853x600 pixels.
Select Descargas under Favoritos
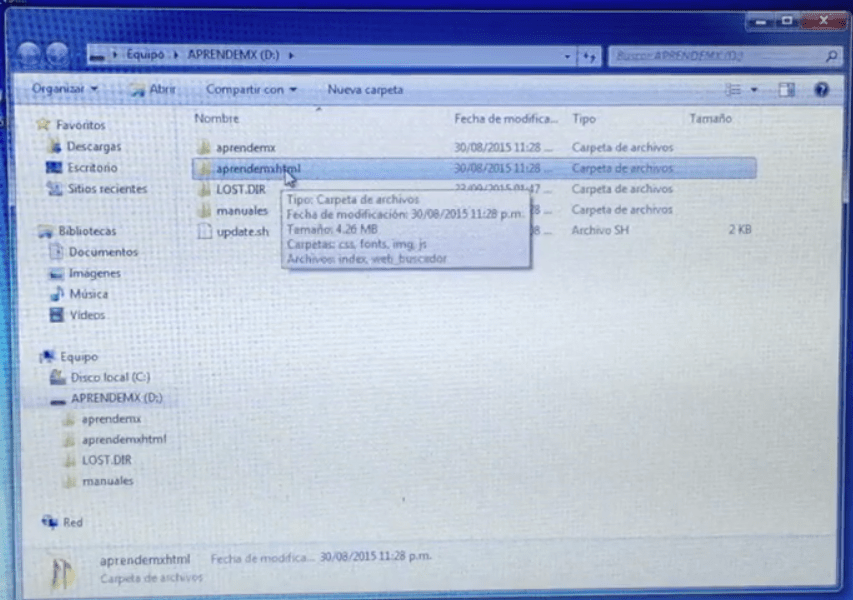point(93,146)
